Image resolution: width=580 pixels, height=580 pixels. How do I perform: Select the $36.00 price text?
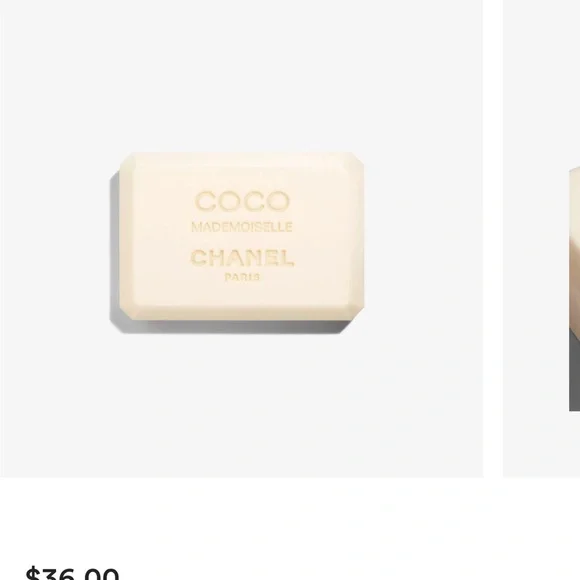pyautogui.click(x=72, y=573)
